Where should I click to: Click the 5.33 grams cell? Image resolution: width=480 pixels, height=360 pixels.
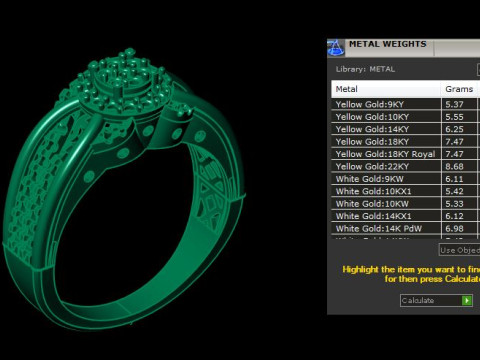459,204
